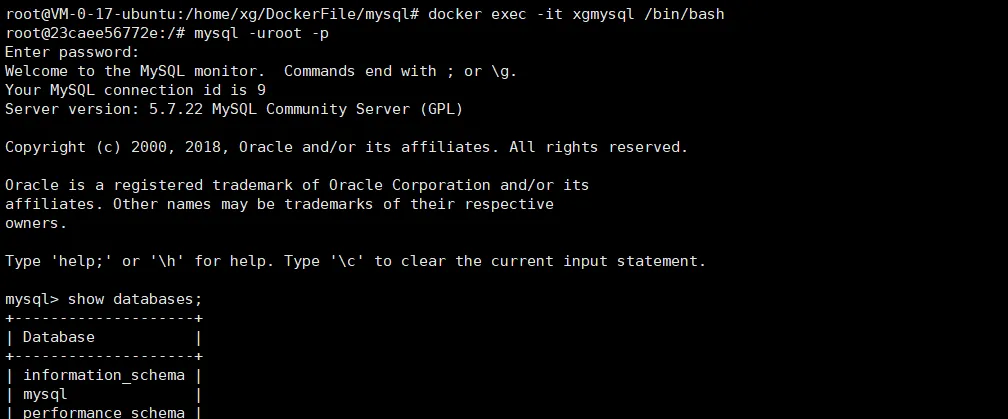Click the mysql database row
This screenshot has width=1008, height=419.
click(x=104, y=395)
